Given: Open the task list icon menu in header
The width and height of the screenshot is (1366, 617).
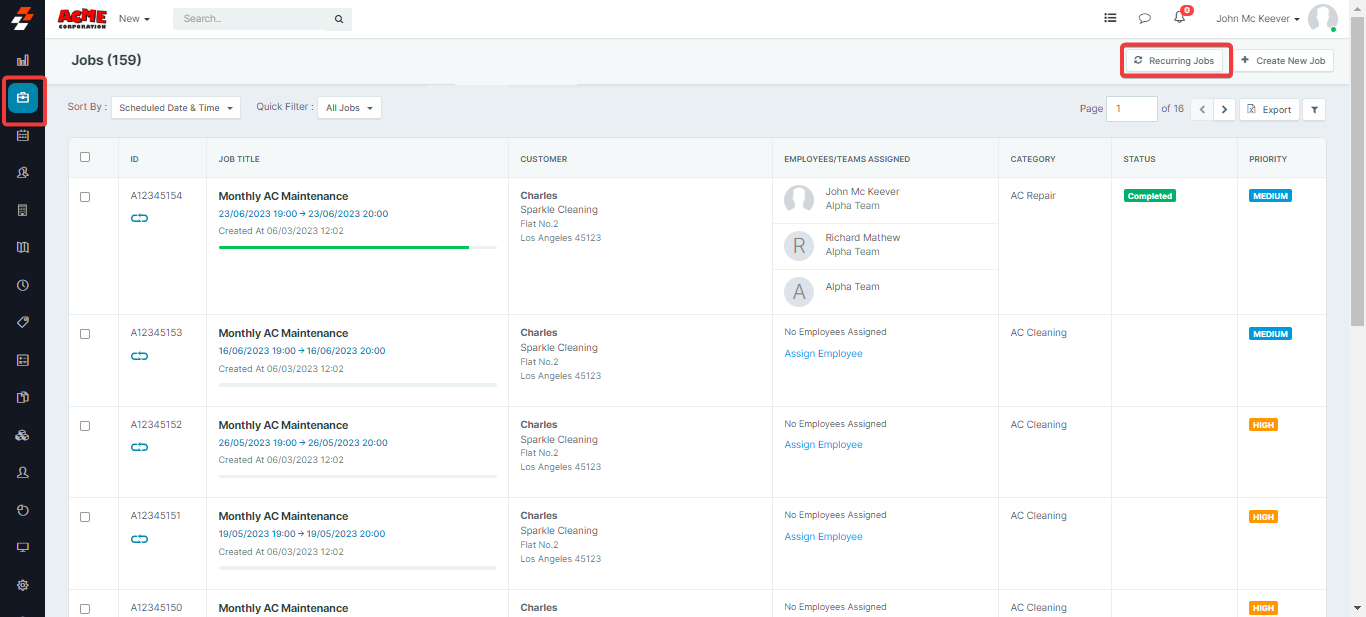Looking at the screenshot, I should click(x=1110, y=18).
